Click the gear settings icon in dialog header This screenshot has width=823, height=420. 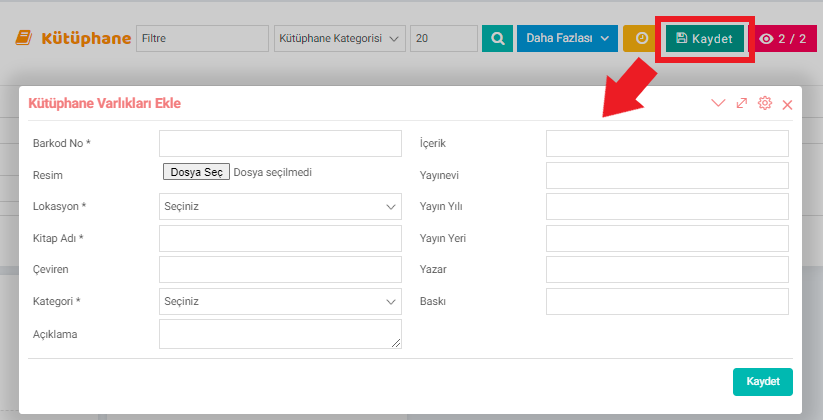(x=765, y=103)
